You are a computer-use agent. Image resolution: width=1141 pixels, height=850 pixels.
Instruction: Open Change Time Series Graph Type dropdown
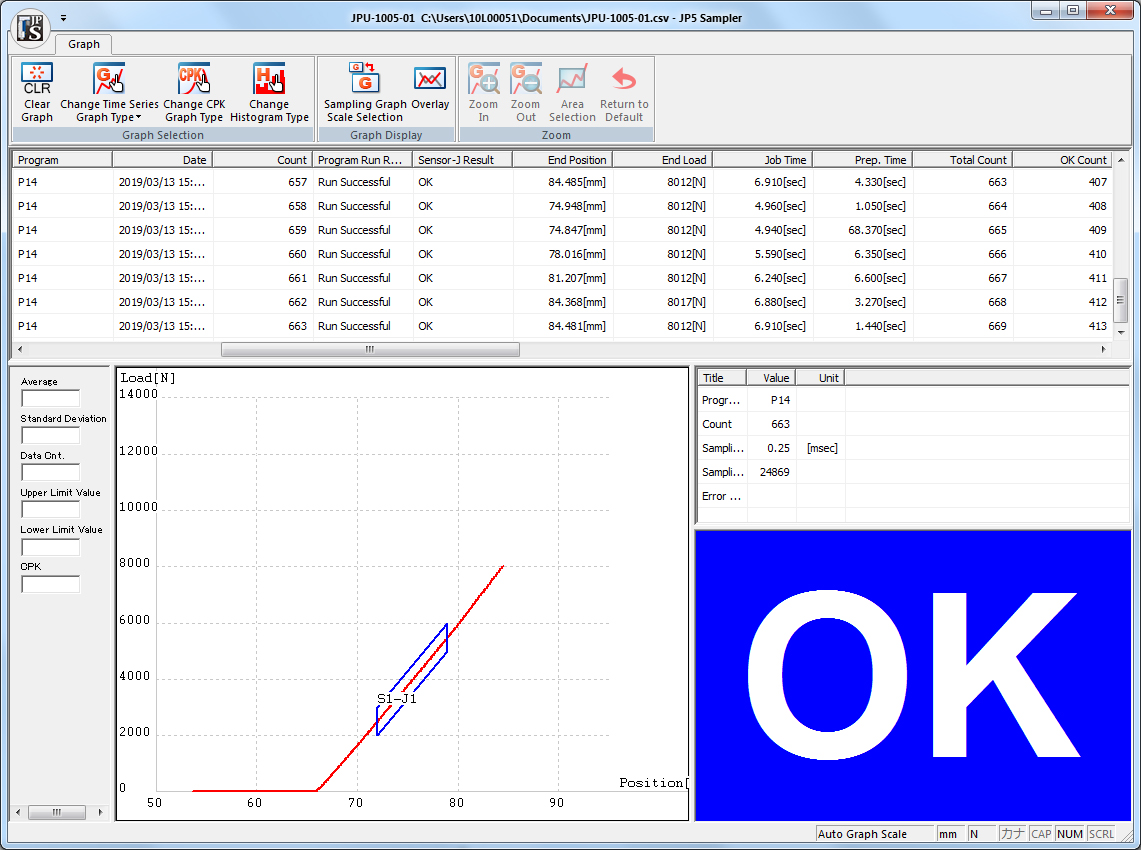pos(109,92)
